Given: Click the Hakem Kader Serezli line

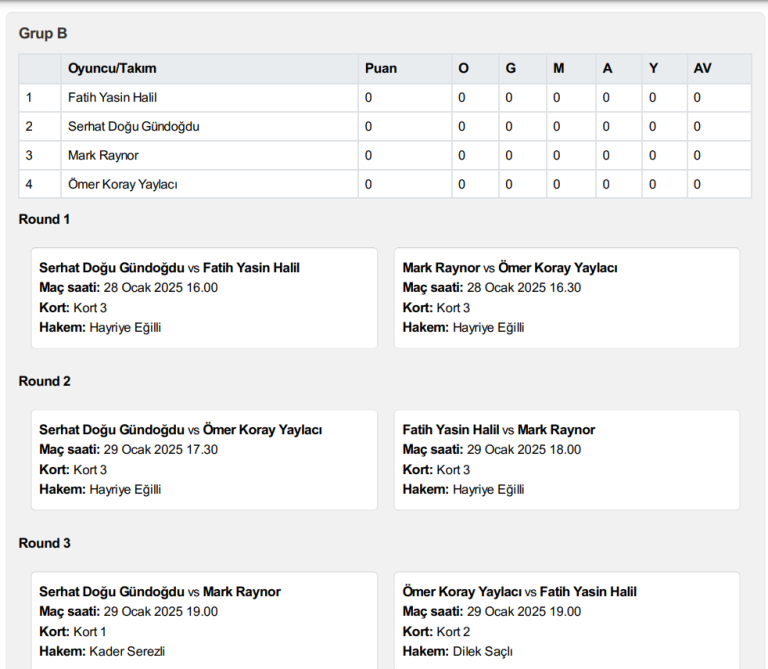Looking at the screenshot, I should pyautogui.click(x=101, y=652).
